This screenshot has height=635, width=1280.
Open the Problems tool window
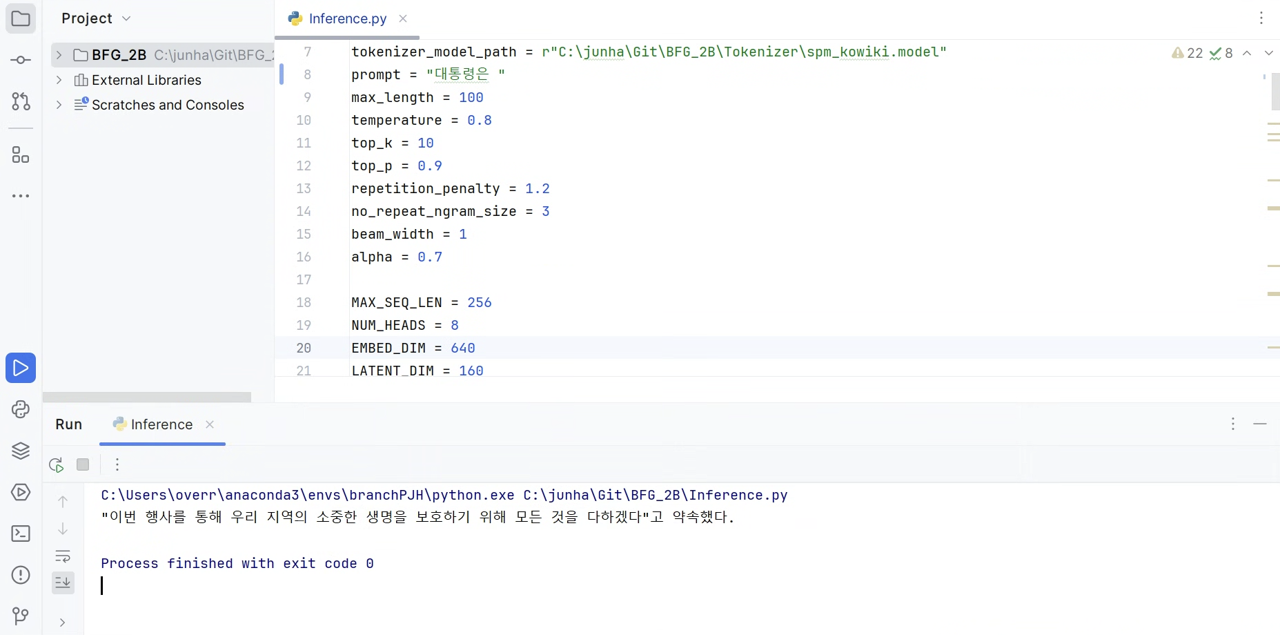20,575
